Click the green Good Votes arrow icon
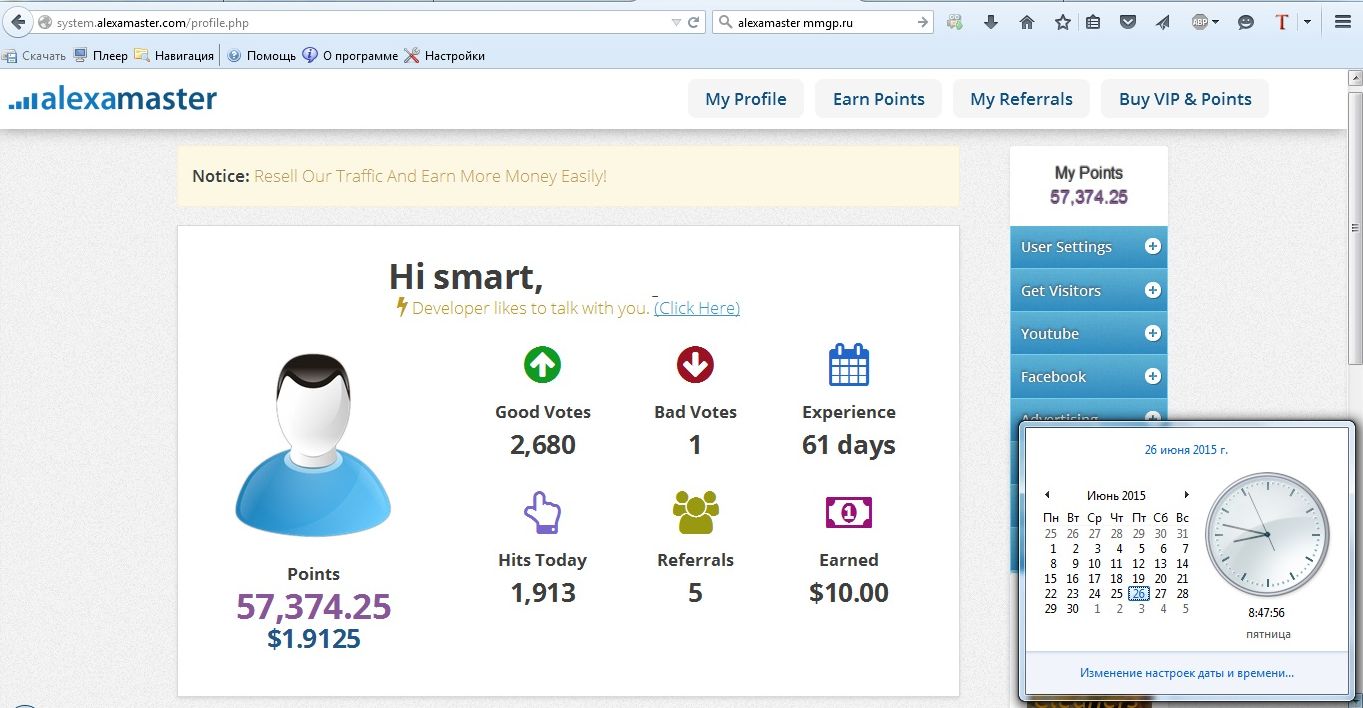This screenshot has height=708, width=1363. point(542,365)
